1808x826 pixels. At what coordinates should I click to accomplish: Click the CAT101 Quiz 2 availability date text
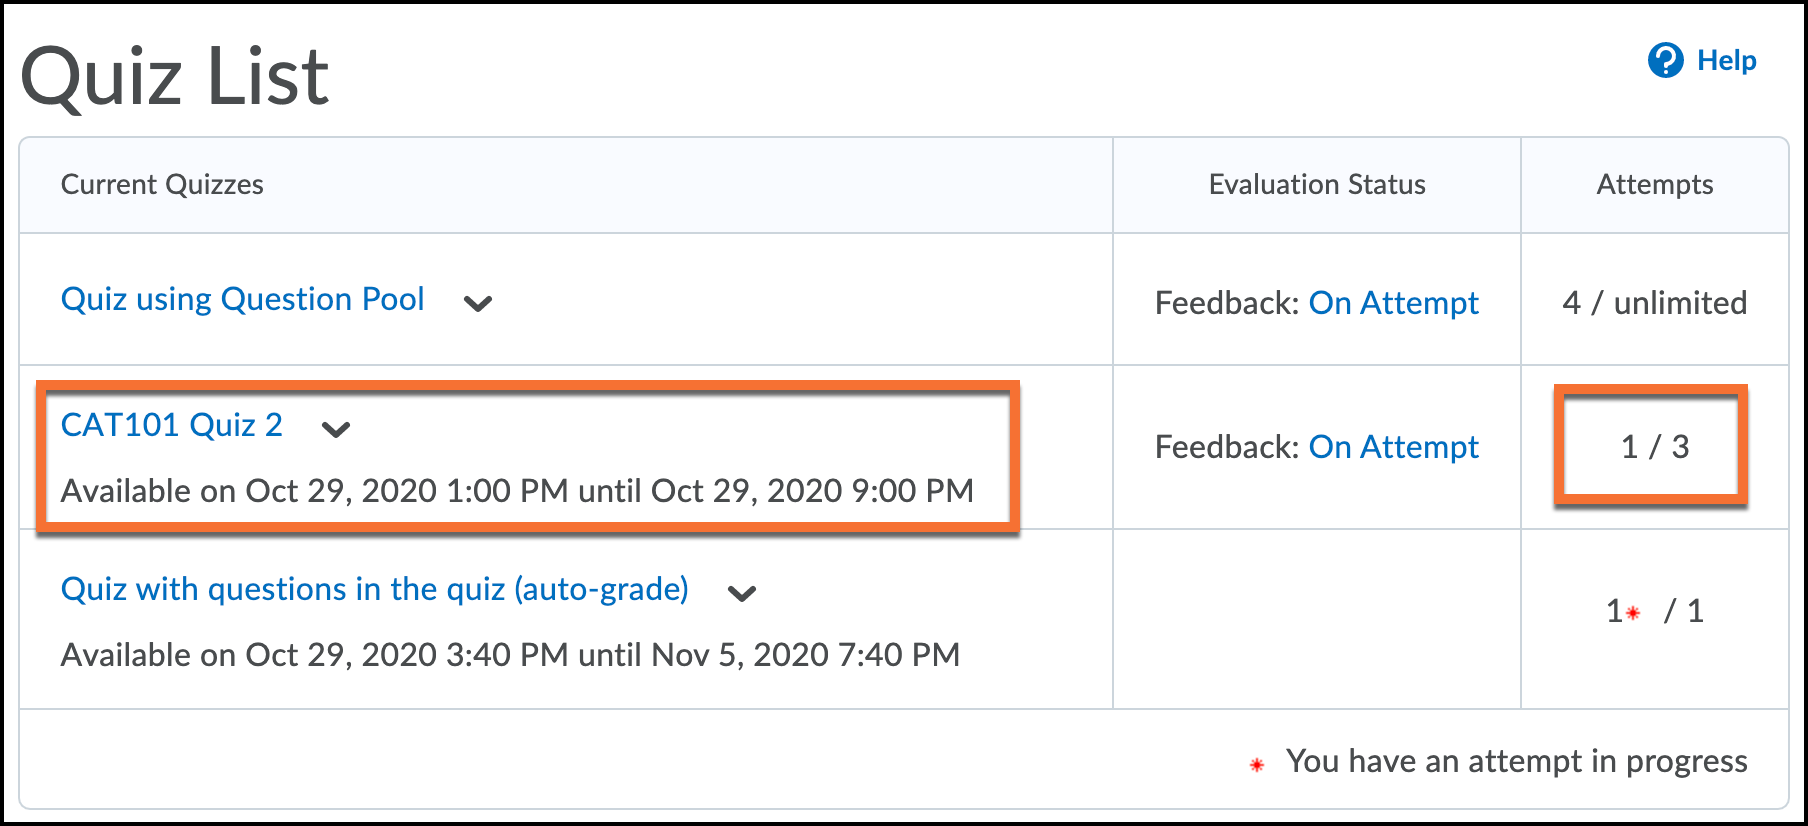(517, 491)
